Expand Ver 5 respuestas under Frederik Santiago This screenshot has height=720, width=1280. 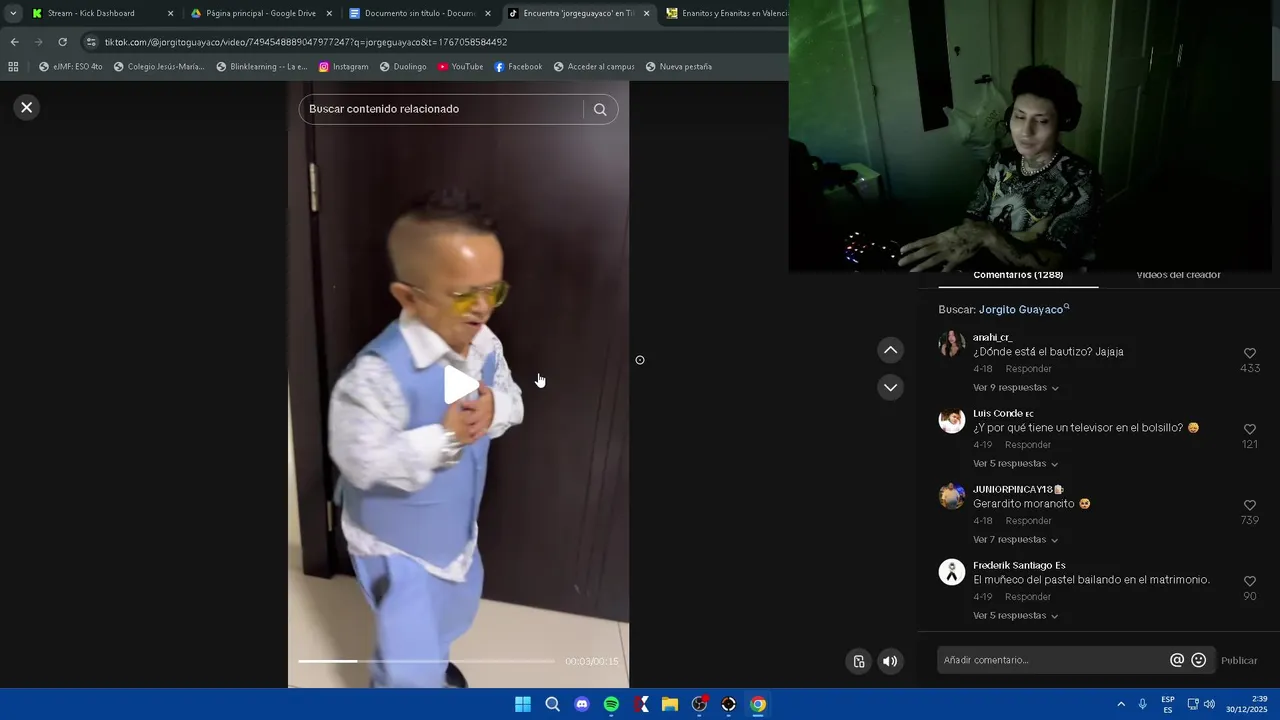1016,616
